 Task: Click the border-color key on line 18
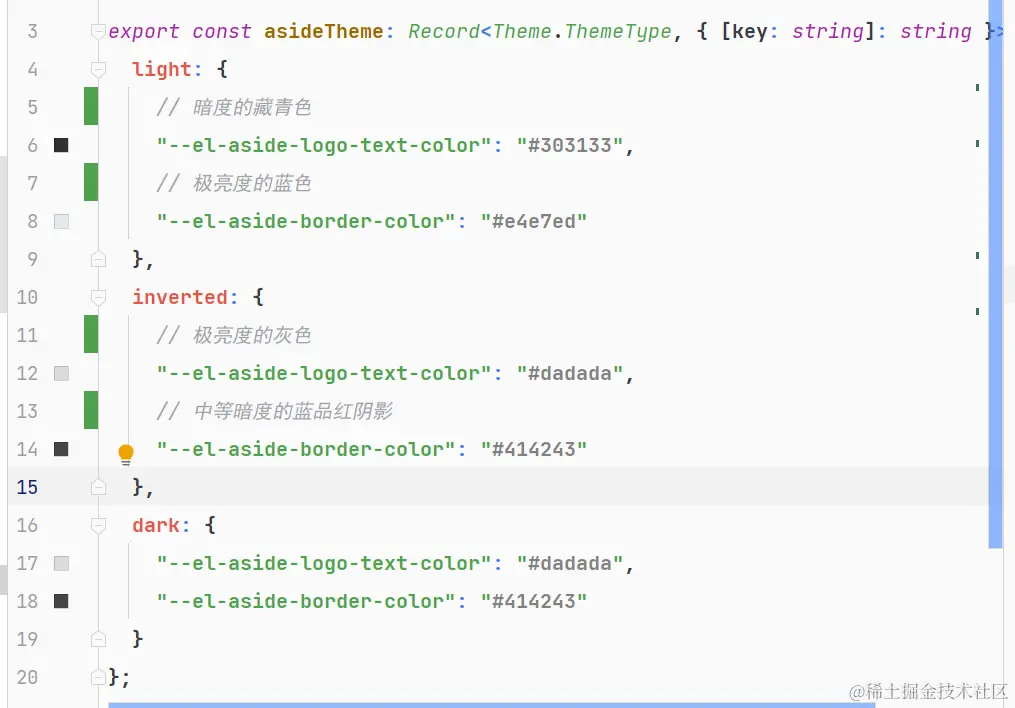click(x=306, y=601)
